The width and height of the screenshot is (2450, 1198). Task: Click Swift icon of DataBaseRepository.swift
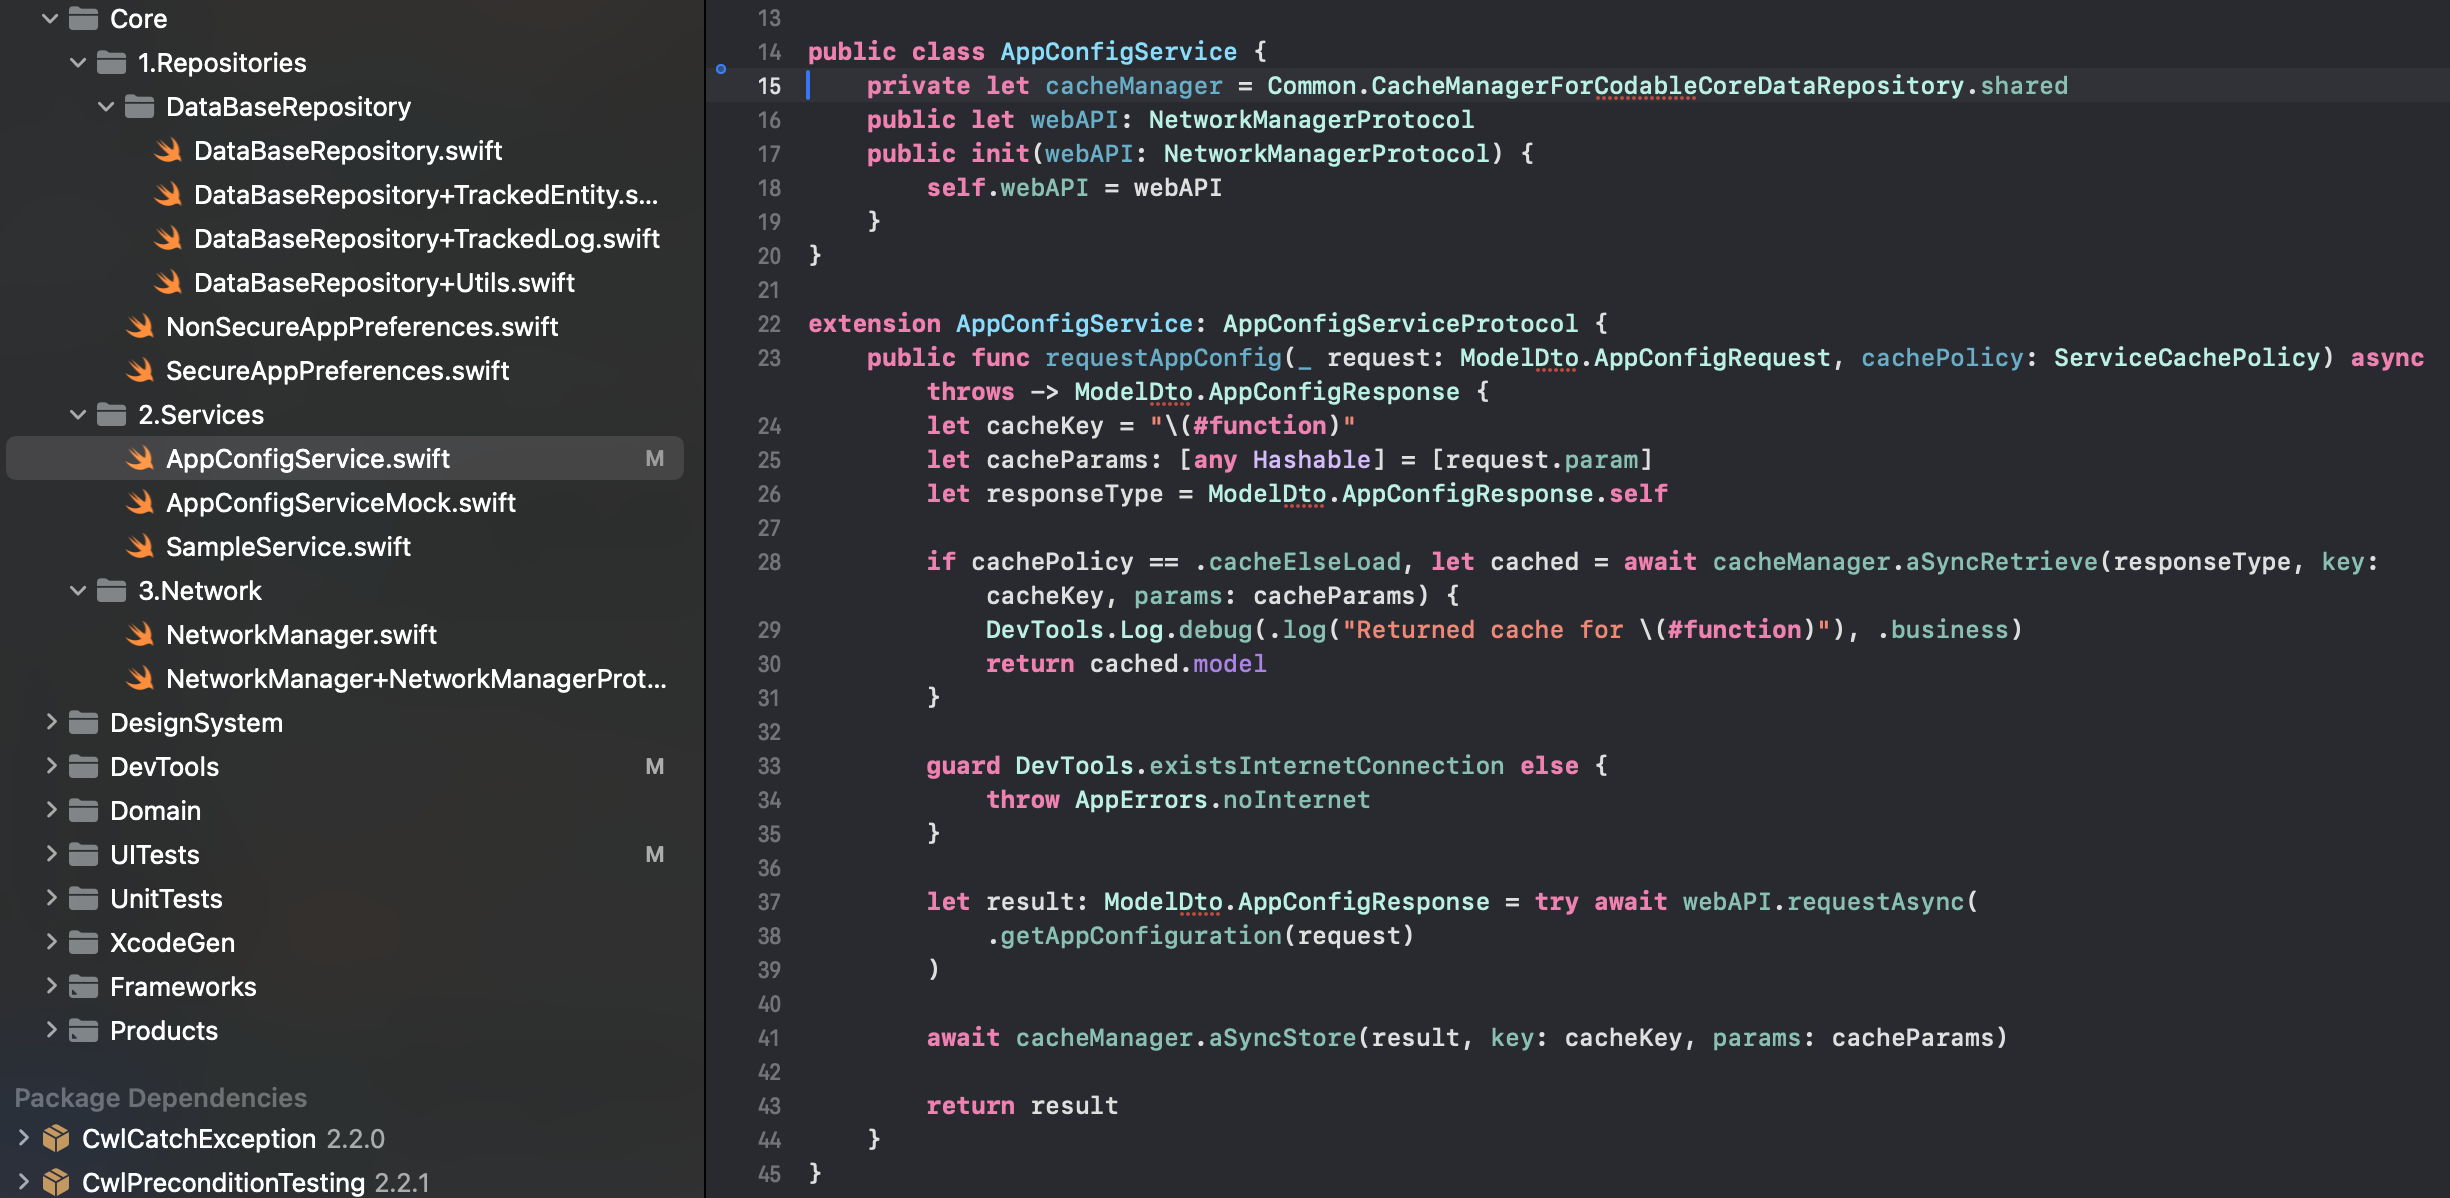[x=168, y=151]
